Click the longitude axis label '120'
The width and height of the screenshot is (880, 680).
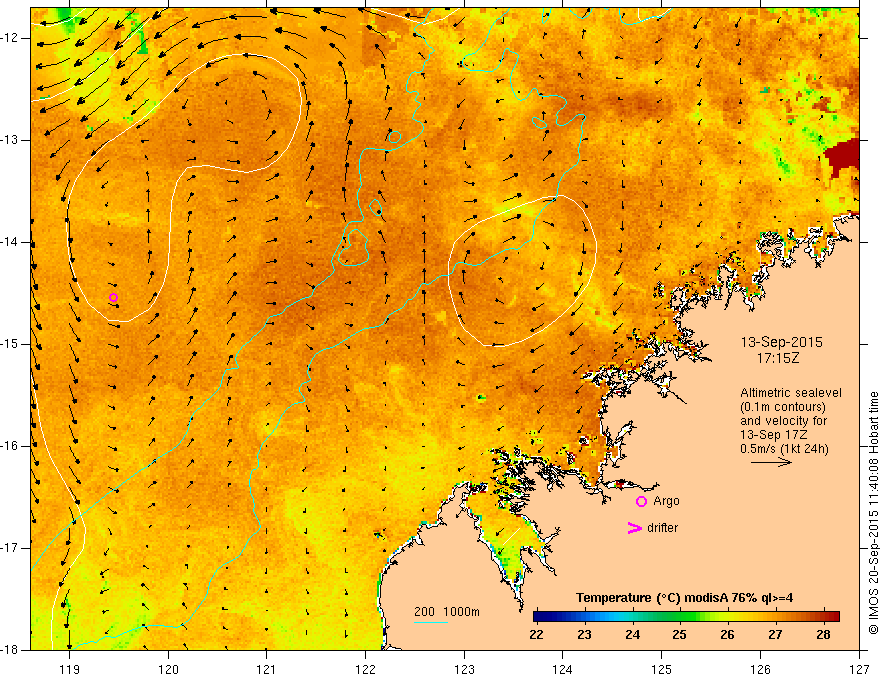tap(168, 669)
